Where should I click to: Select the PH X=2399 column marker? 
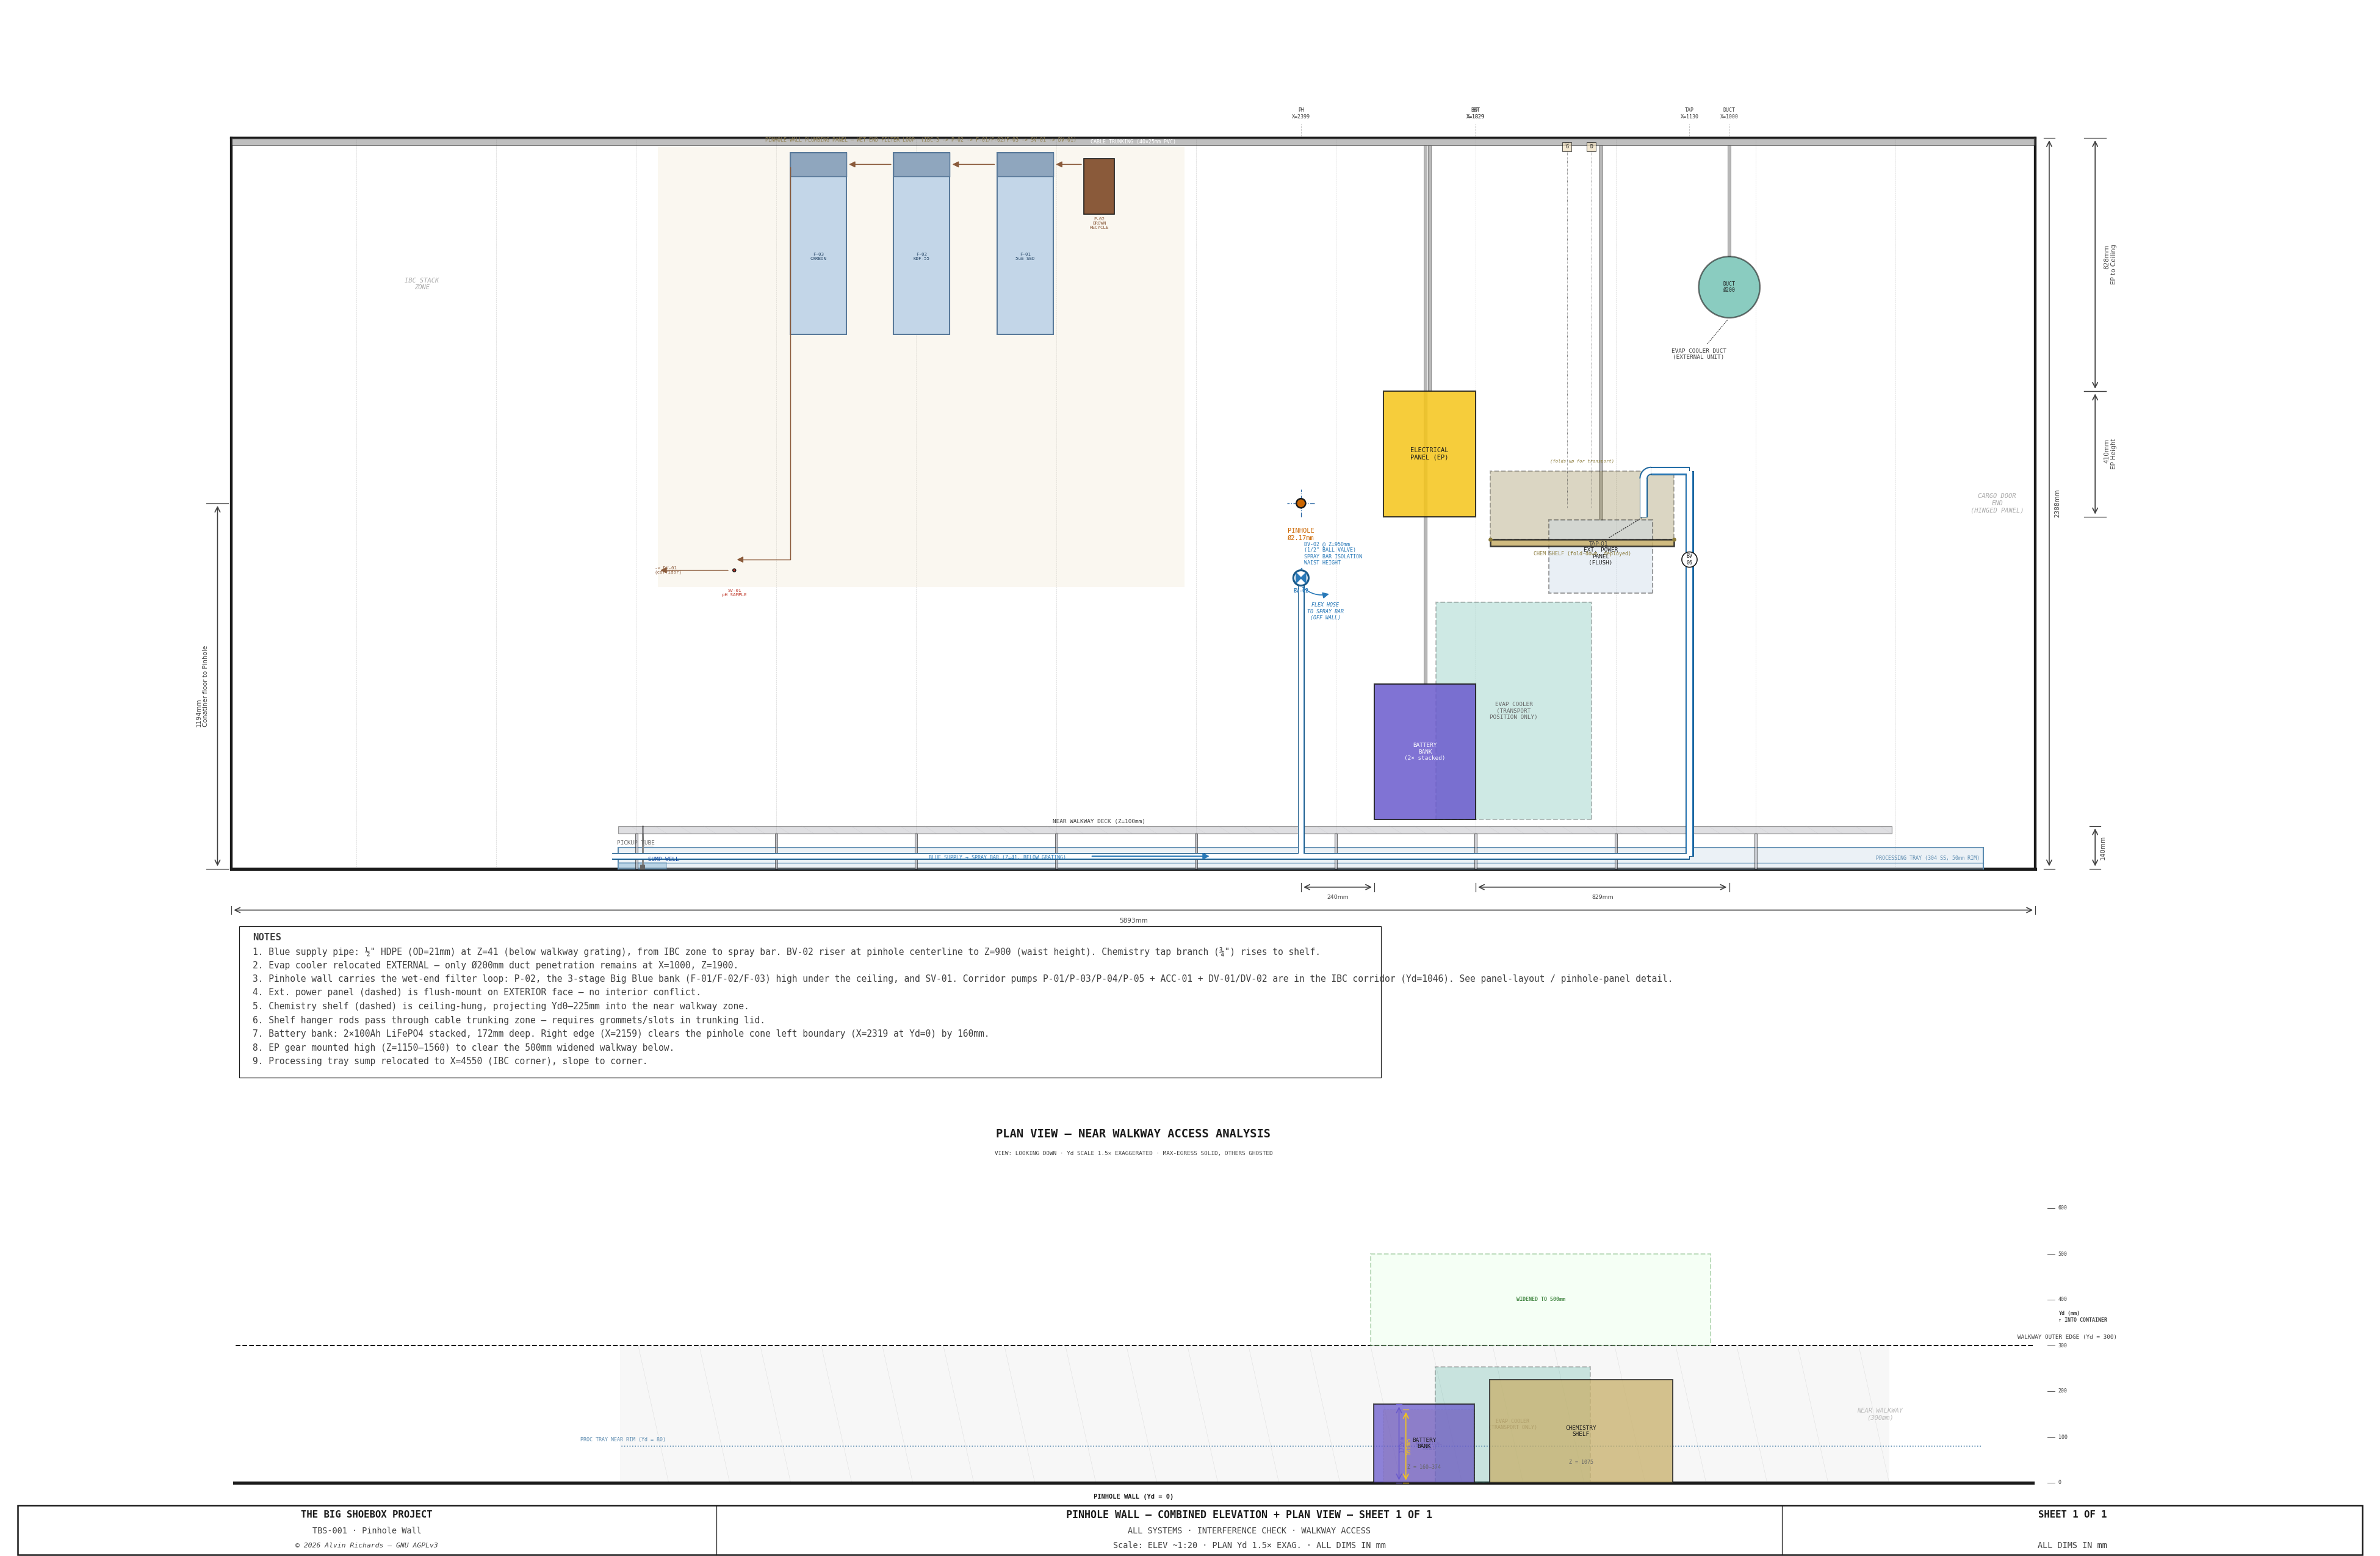tap(1300, 113)
